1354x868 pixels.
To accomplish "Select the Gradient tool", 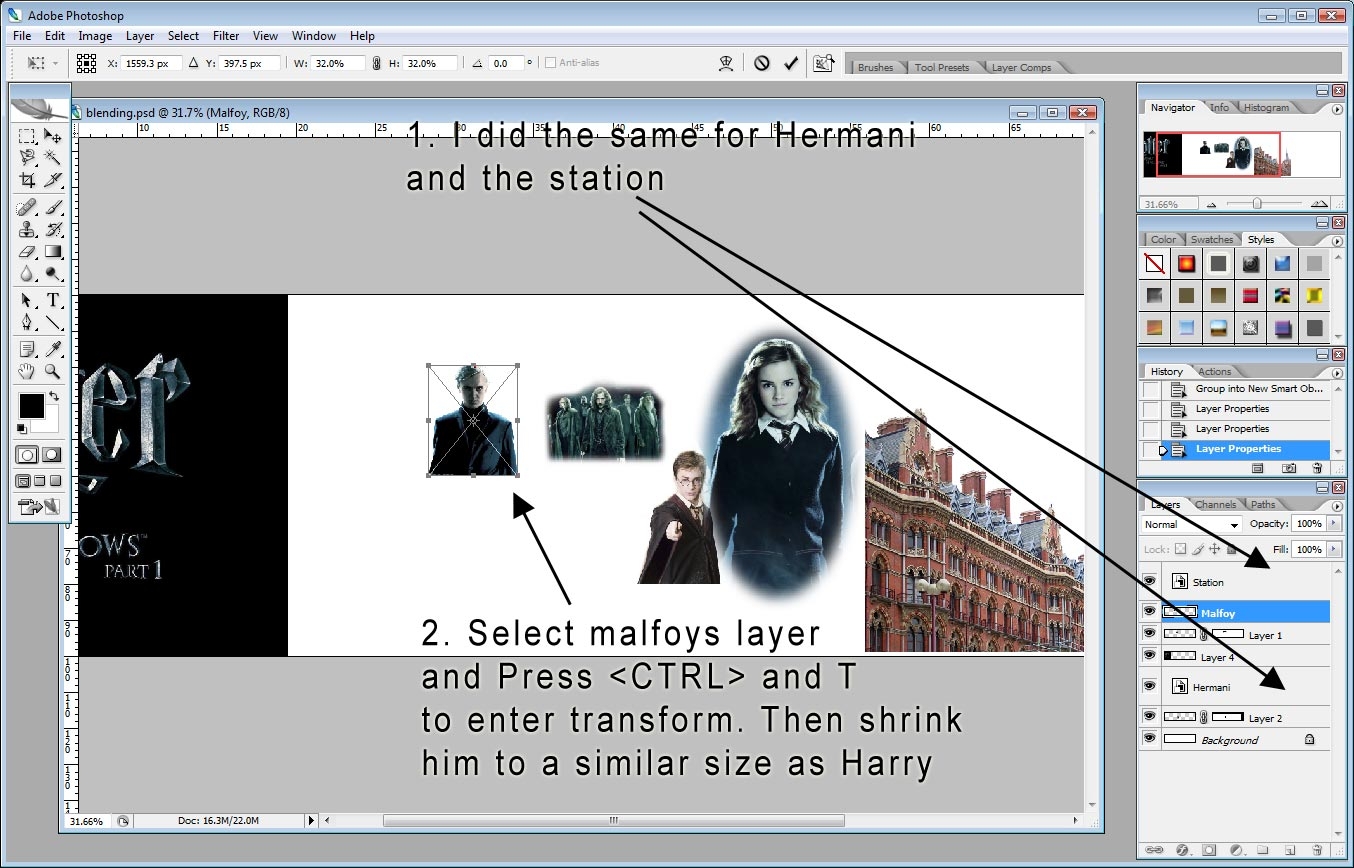I will point(53,251).
